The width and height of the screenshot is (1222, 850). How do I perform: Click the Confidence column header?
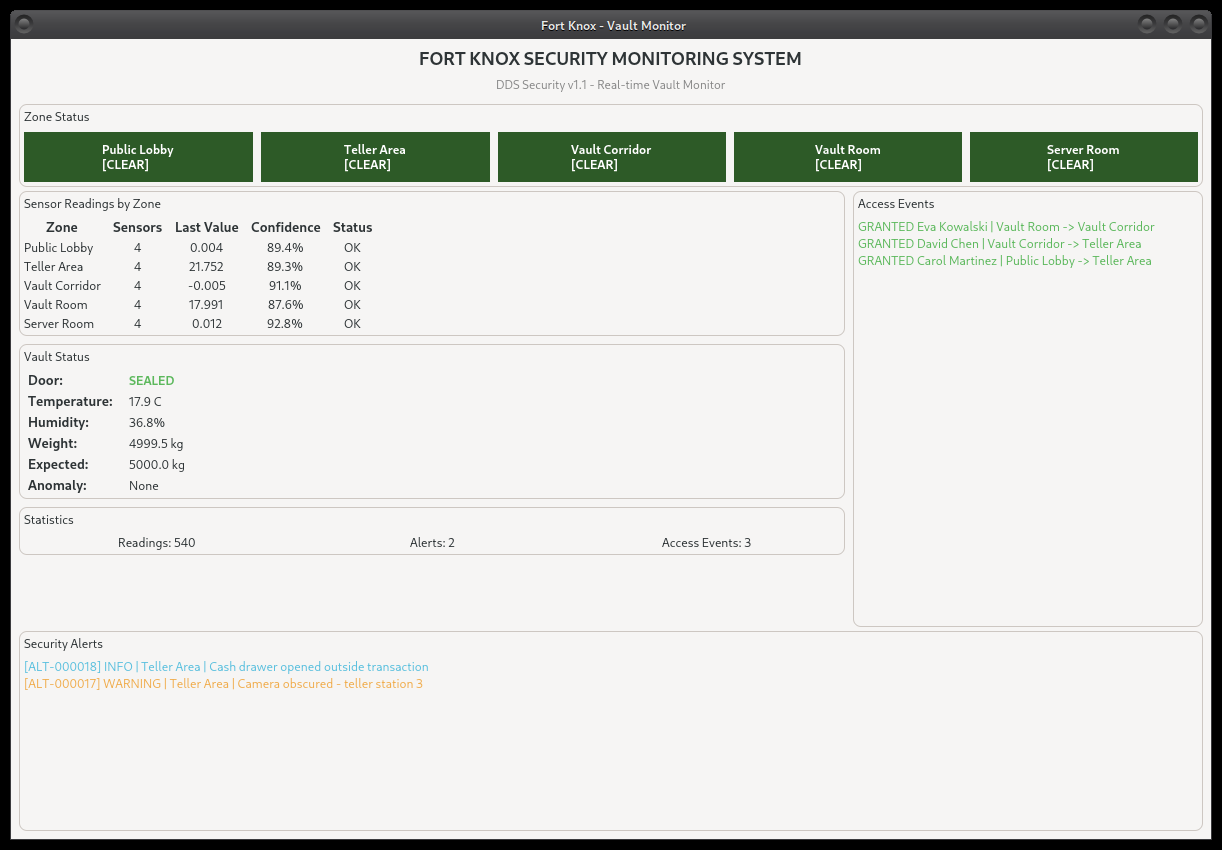point(285,228)
